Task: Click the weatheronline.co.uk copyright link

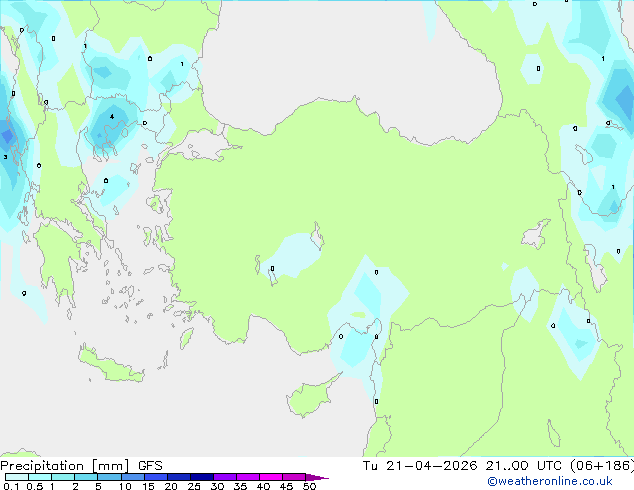Action: click(x=550, y=481)
